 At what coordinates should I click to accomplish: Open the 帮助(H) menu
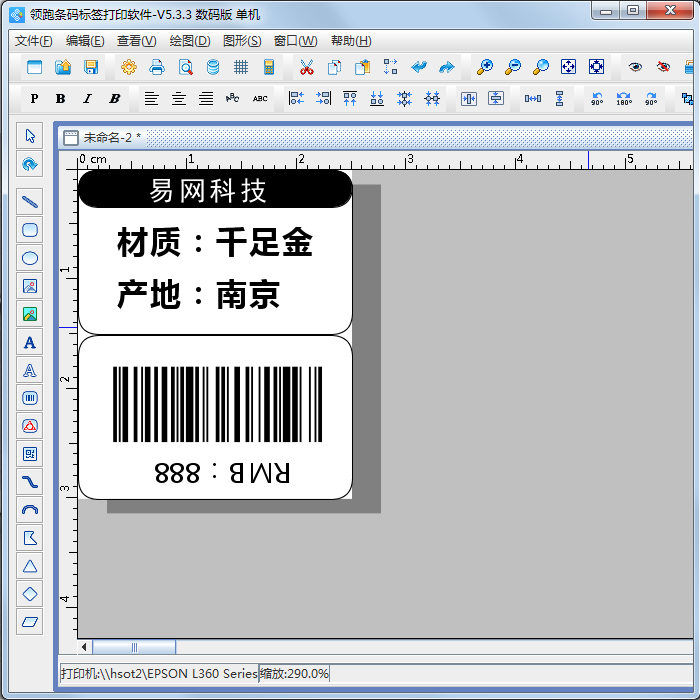click(351, 41)
